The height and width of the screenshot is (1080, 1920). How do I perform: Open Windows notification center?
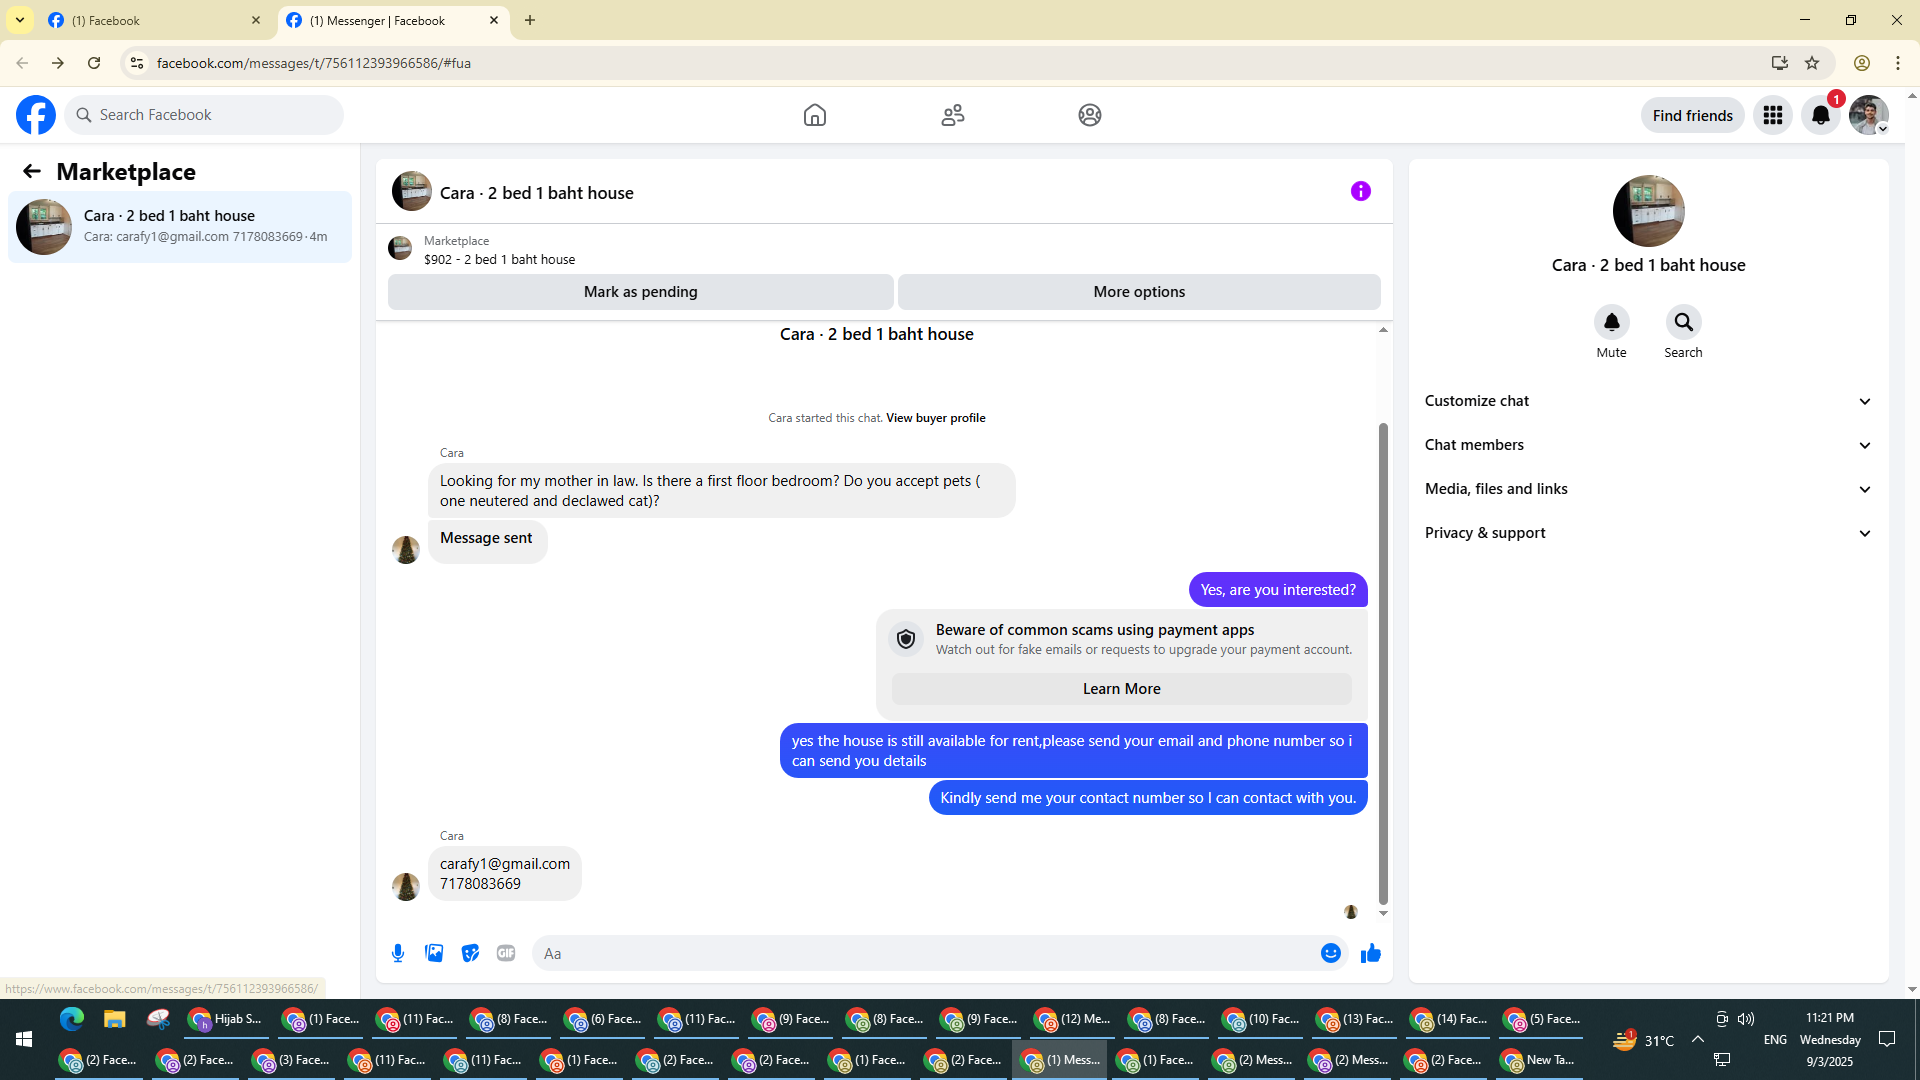coord(1887,1039)
